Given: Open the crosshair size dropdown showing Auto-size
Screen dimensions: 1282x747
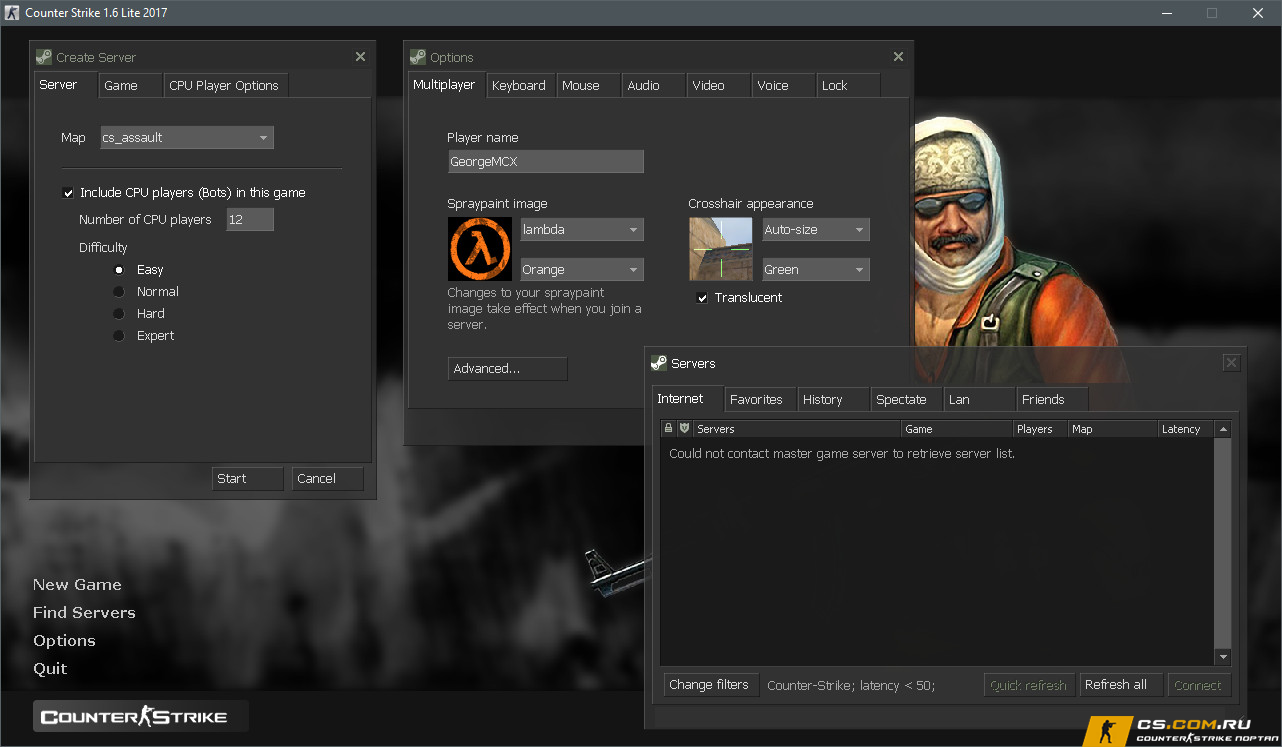Looking at the screenshot, I should [x=815, y=230].
